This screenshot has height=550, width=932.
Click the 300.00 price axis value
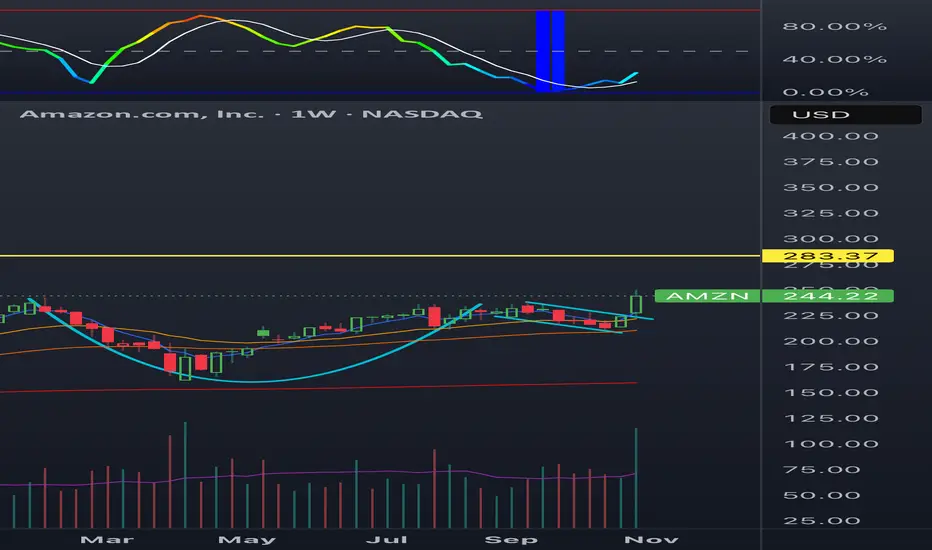830,239
